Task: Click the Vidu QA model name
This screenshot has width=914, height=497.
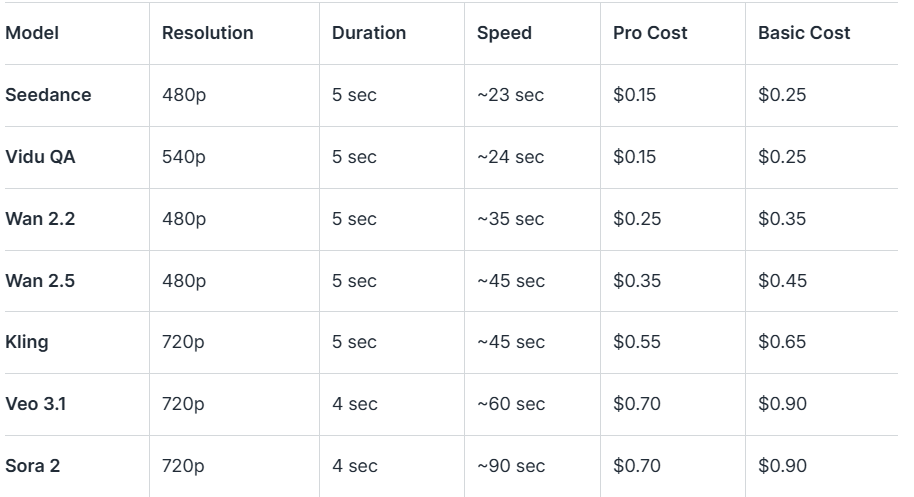Action: point(40,157)
